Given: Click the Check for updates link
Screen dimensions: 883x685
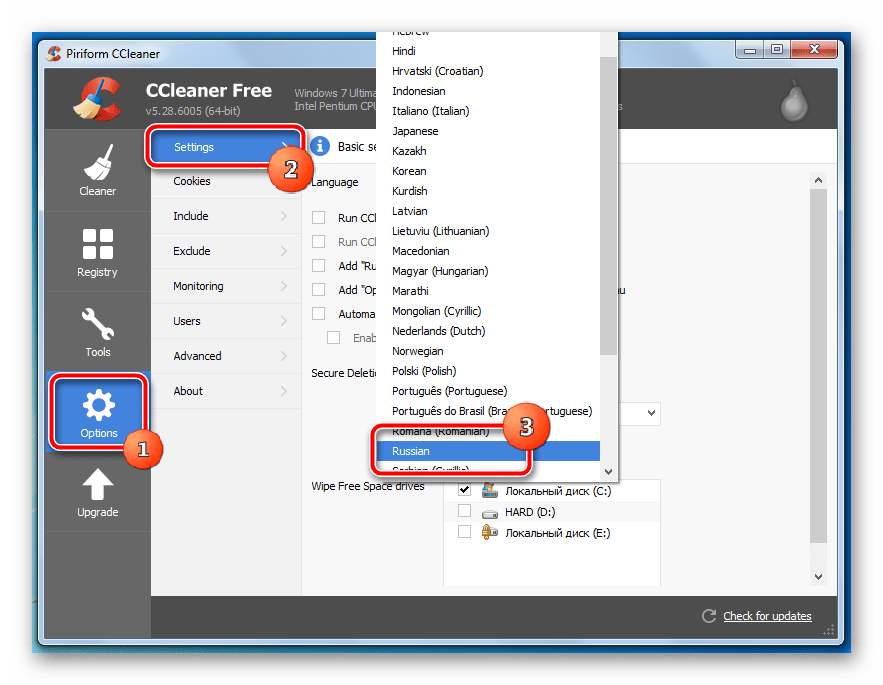Looking at the screenshot, I should tap(767, 616).
